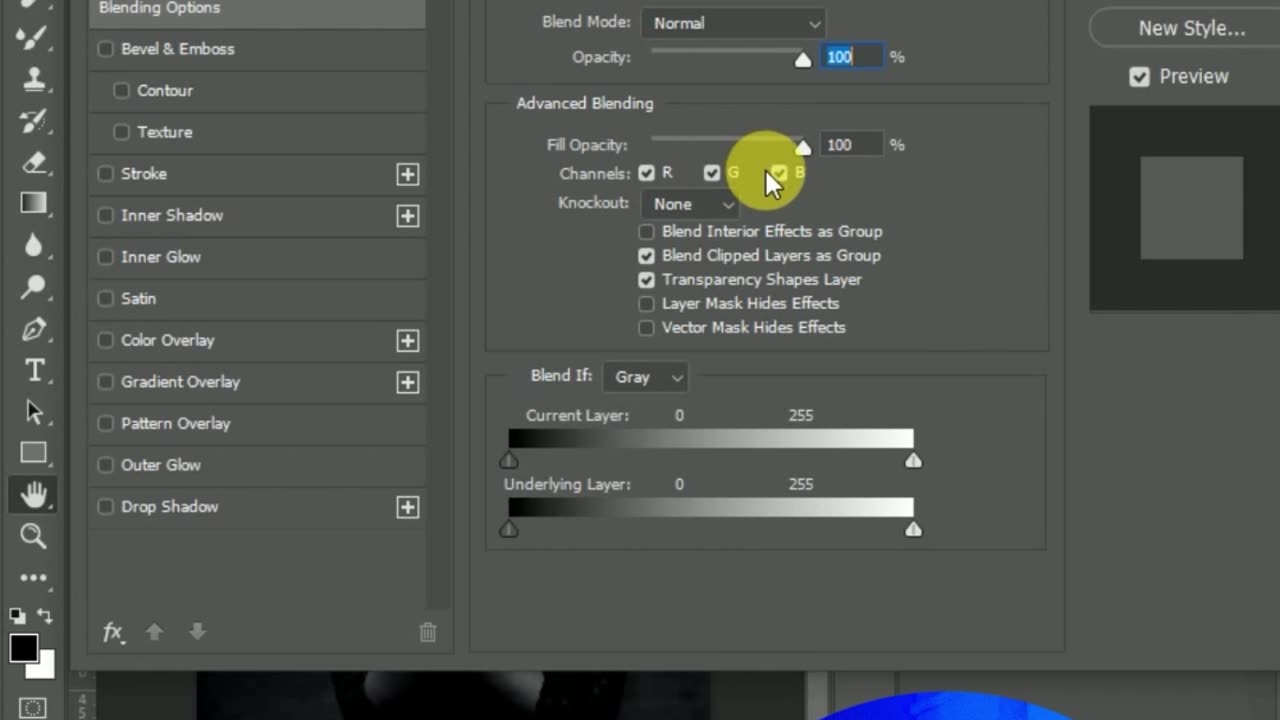Move effect down with arrow icon
Viewport: 1280px width, 720px height.
[x=197, y=632]
